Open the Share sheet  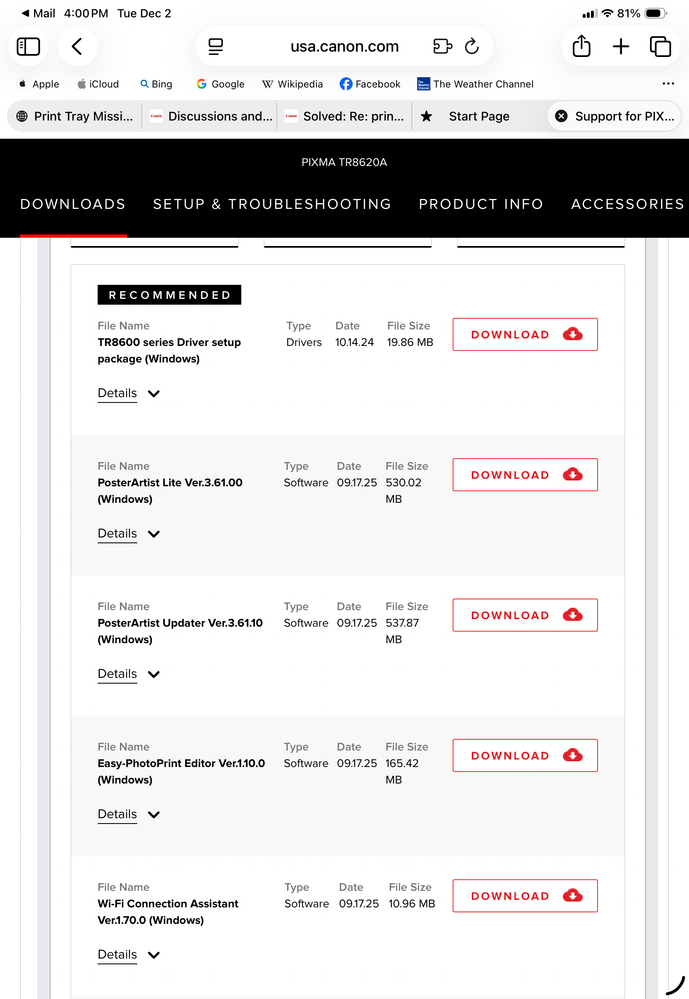pos(582,46)
